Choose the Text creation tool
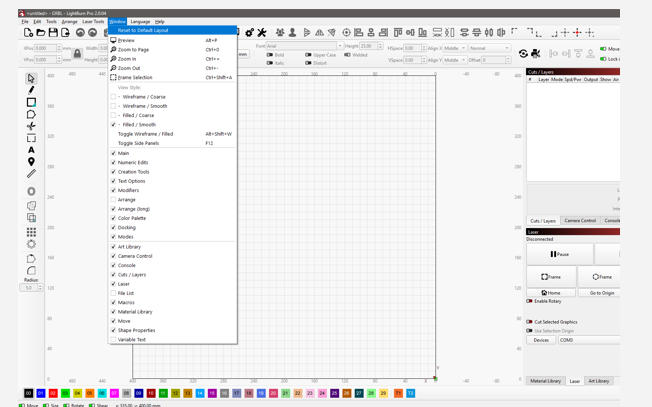 [x=31, y=150]
